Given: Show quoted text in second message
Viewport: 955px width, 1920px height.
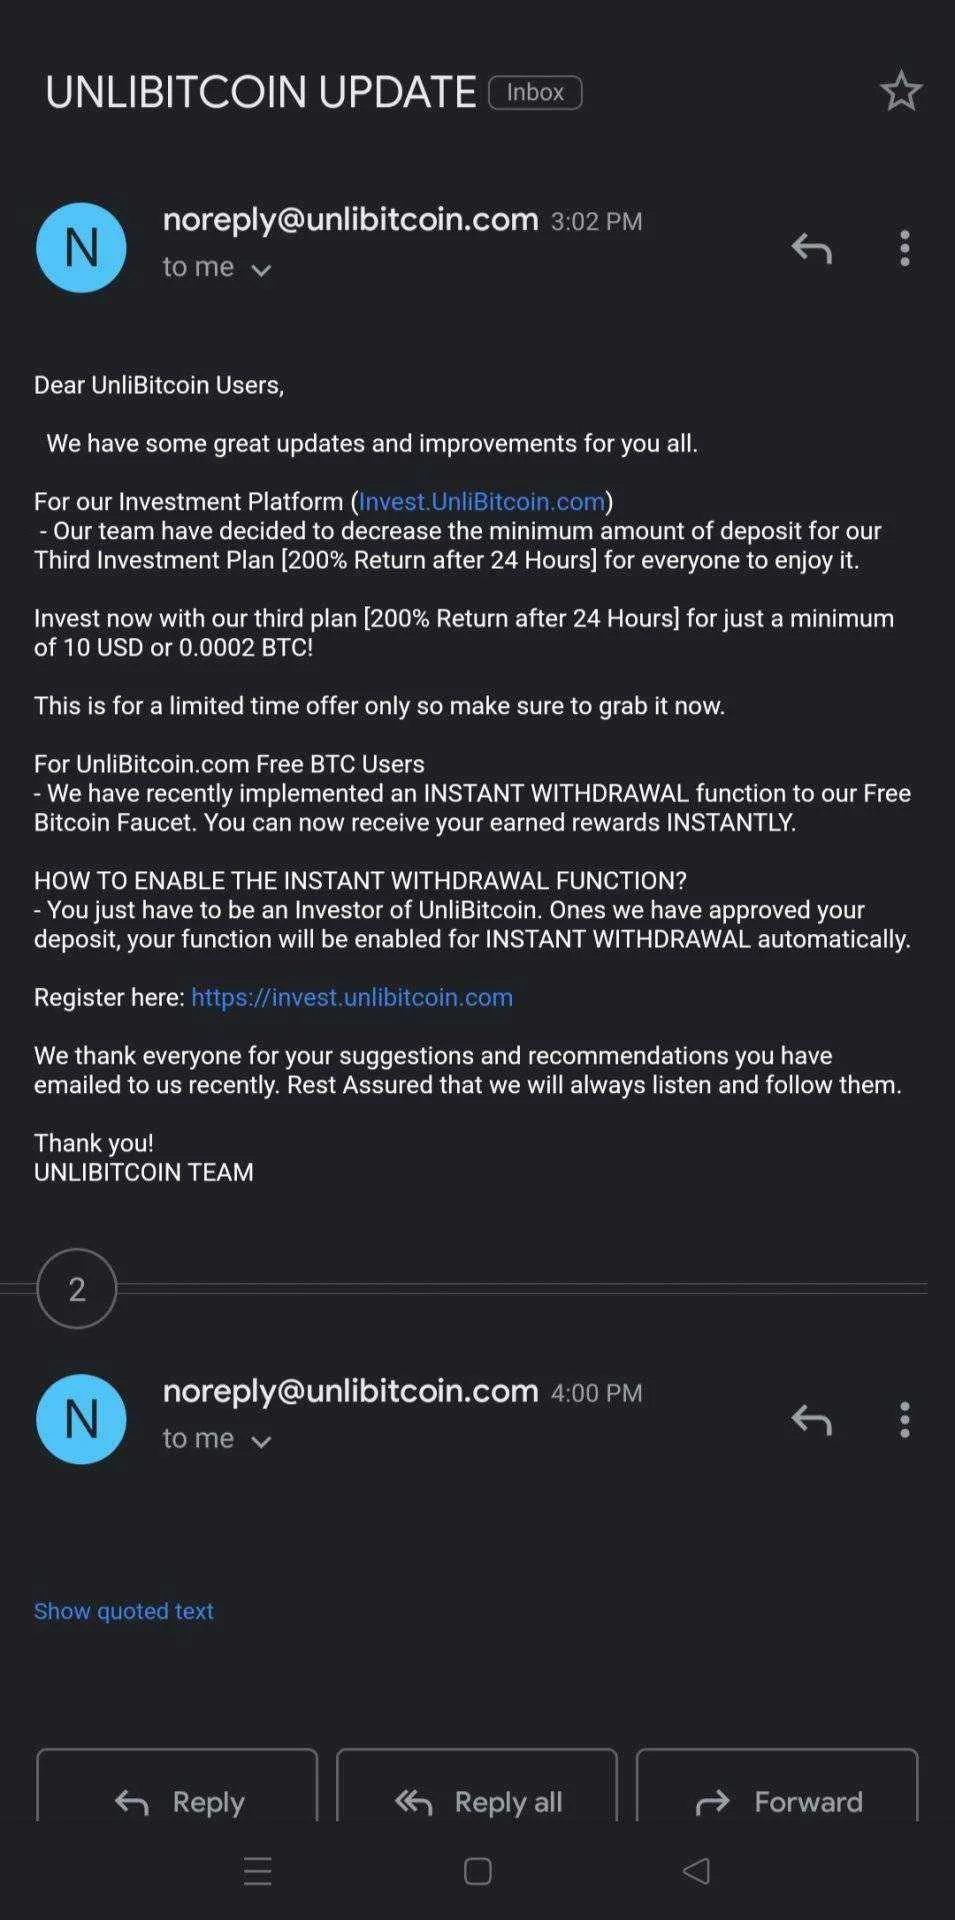Looking at the screenshot, I should point(124,1611).
